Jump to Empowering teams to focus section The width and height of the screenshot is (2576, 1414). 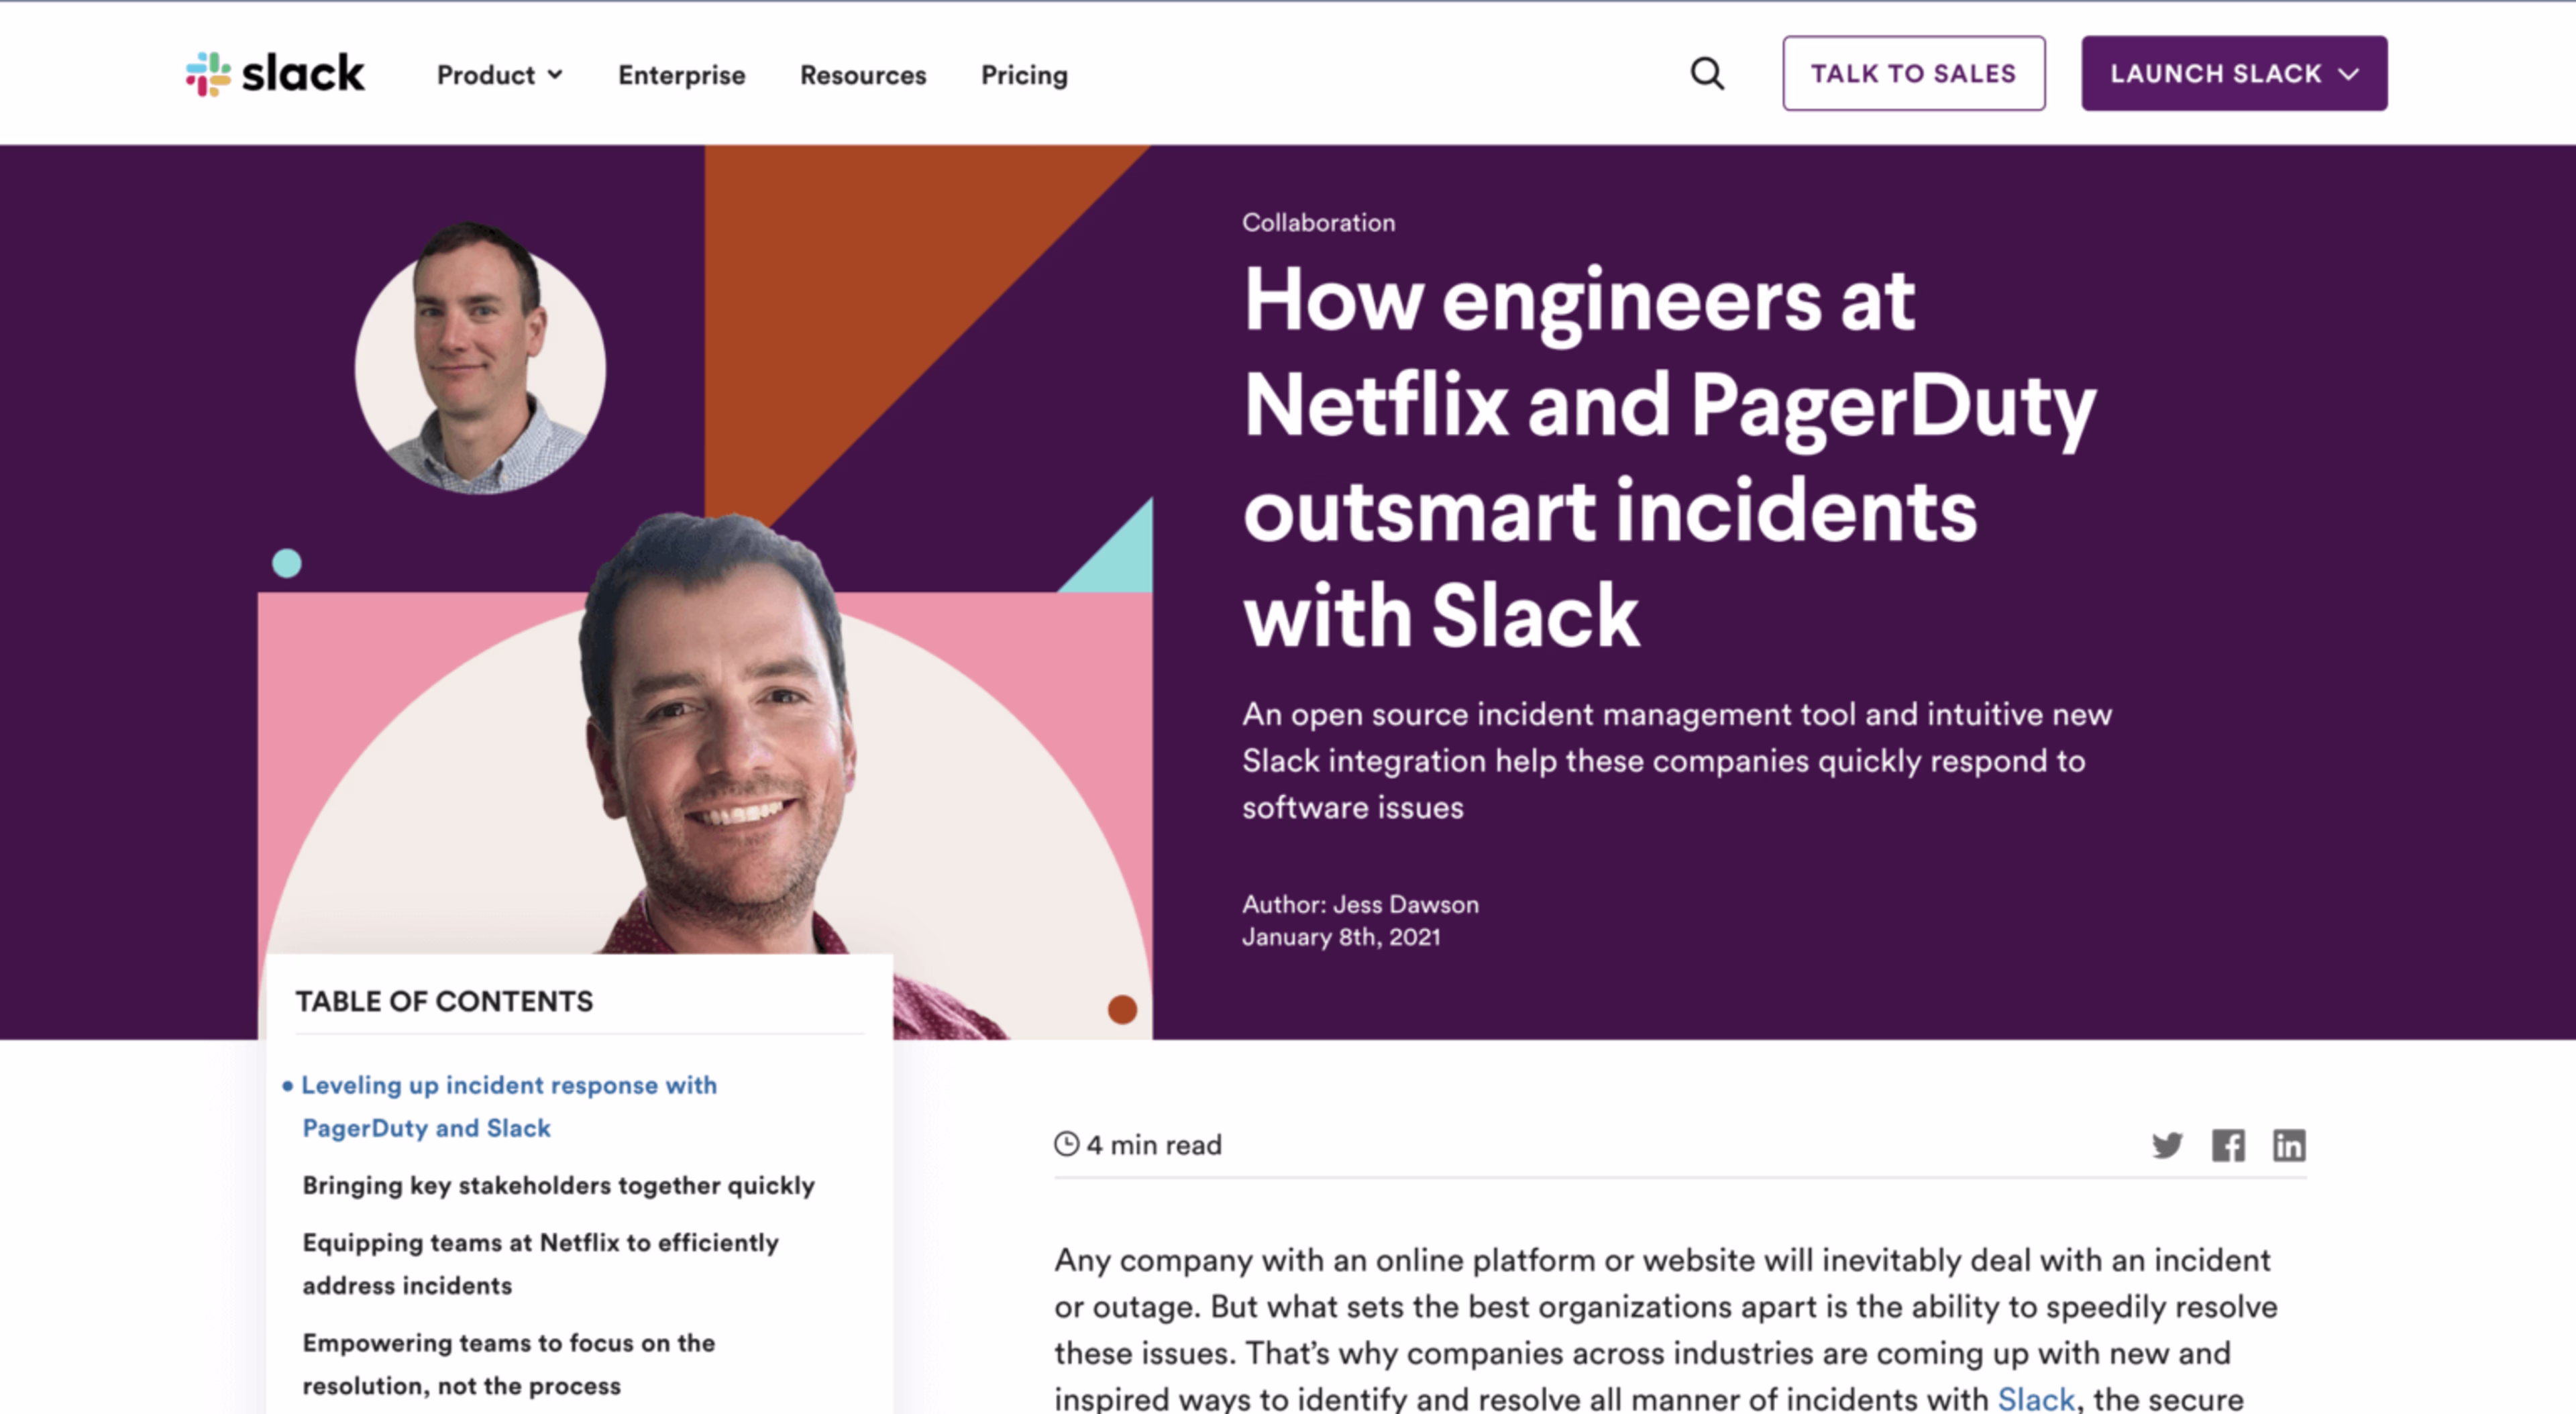click(x=508, y=1364)
